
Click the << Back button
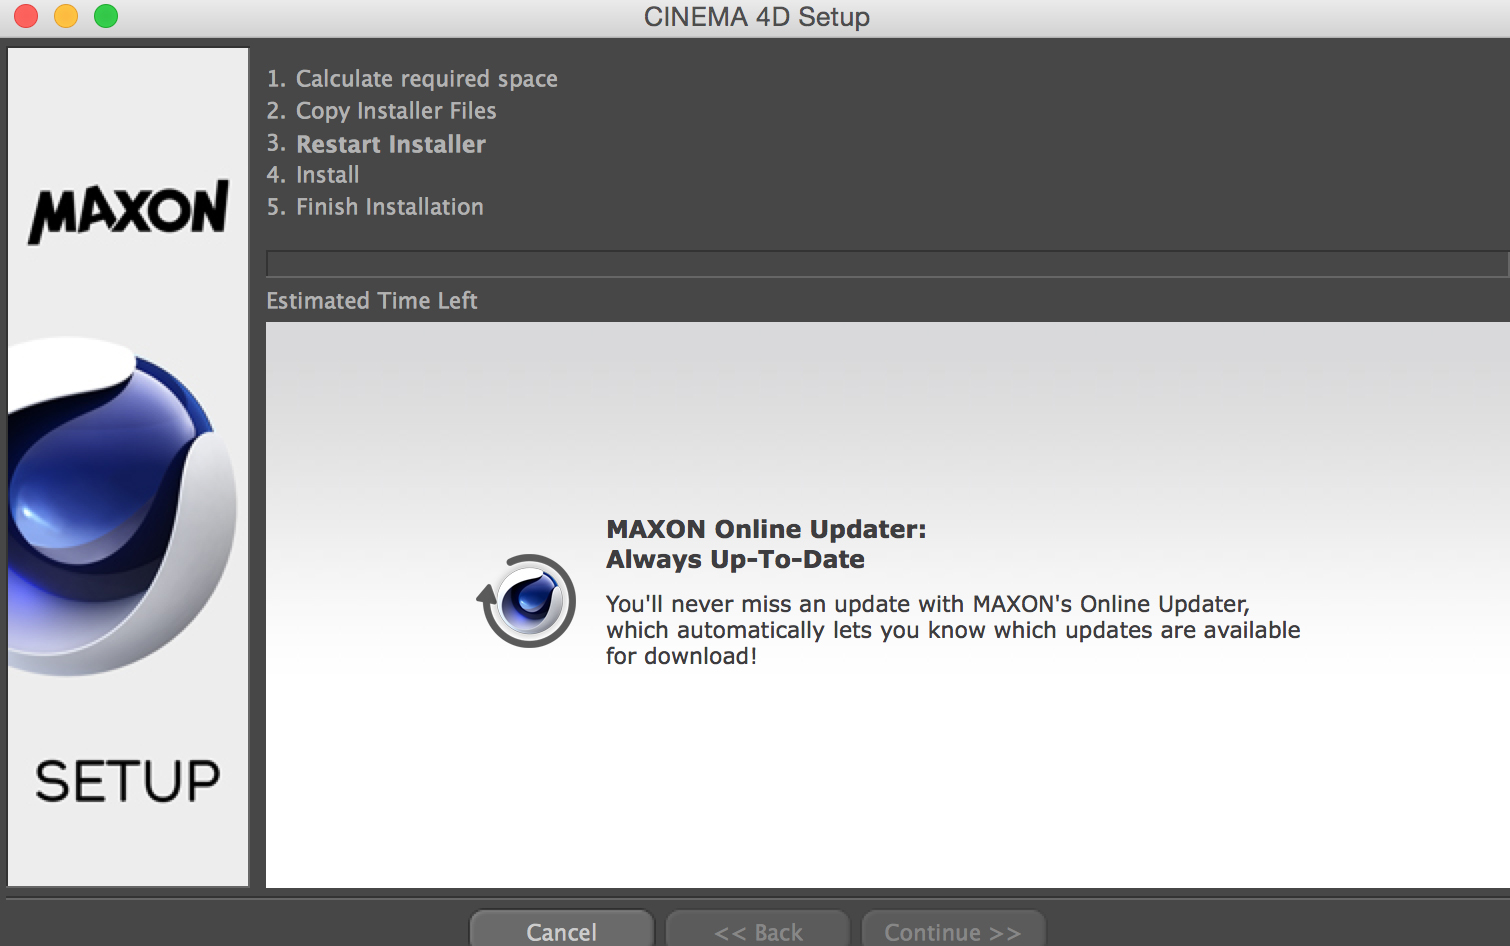758,929
